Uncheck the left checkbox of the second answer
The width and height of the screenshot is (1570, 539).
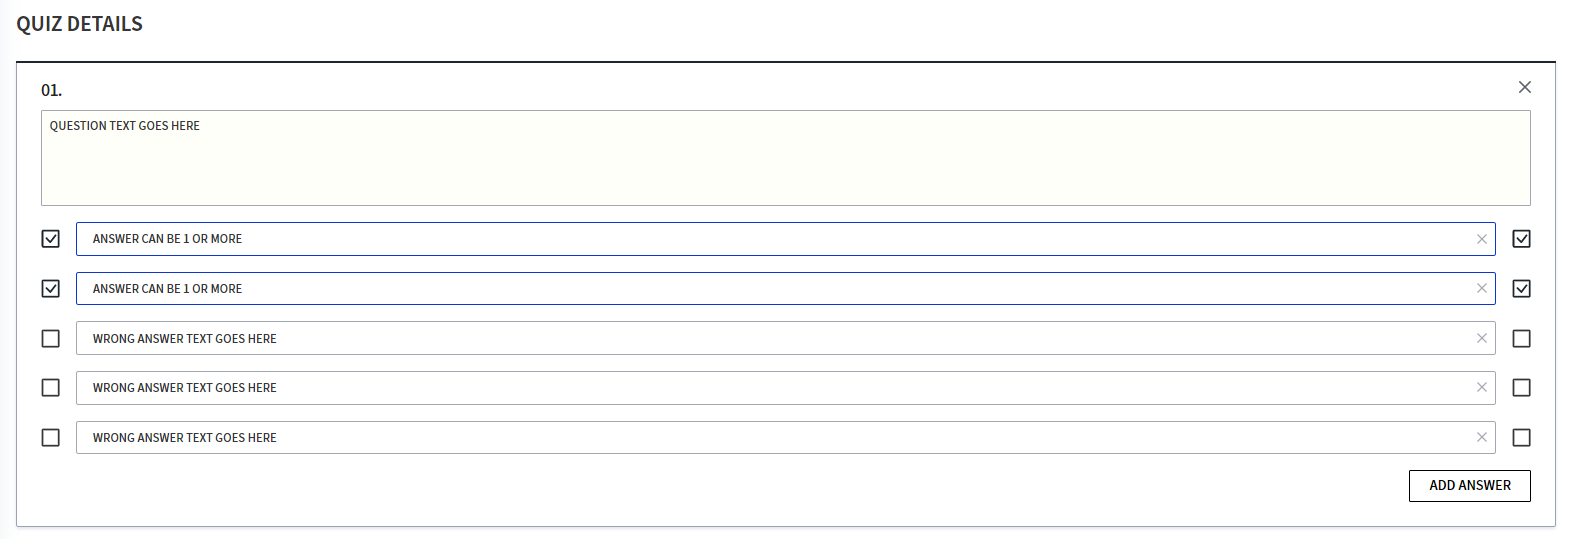pyautogui.click(x=51, y=288)
